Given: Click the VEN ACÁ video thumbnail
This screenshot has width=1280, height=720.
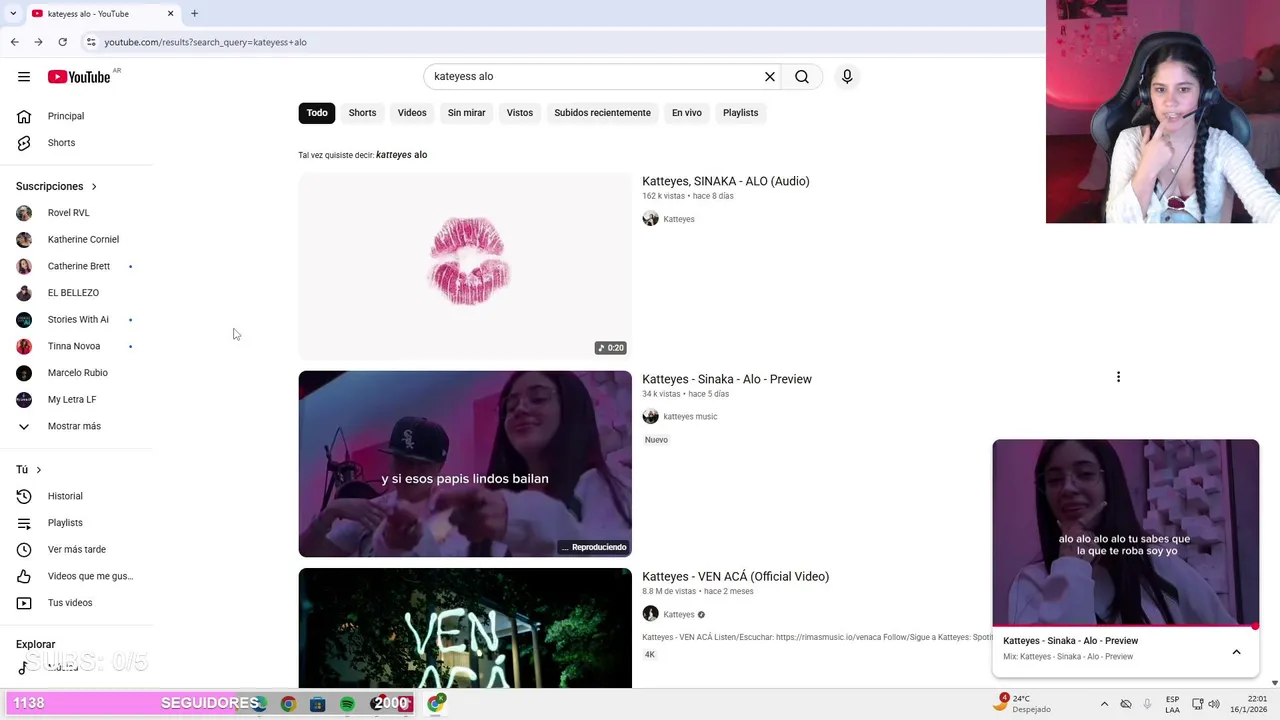Looking at the screenshot, I should pyautogui.click(x=465, y=628).
